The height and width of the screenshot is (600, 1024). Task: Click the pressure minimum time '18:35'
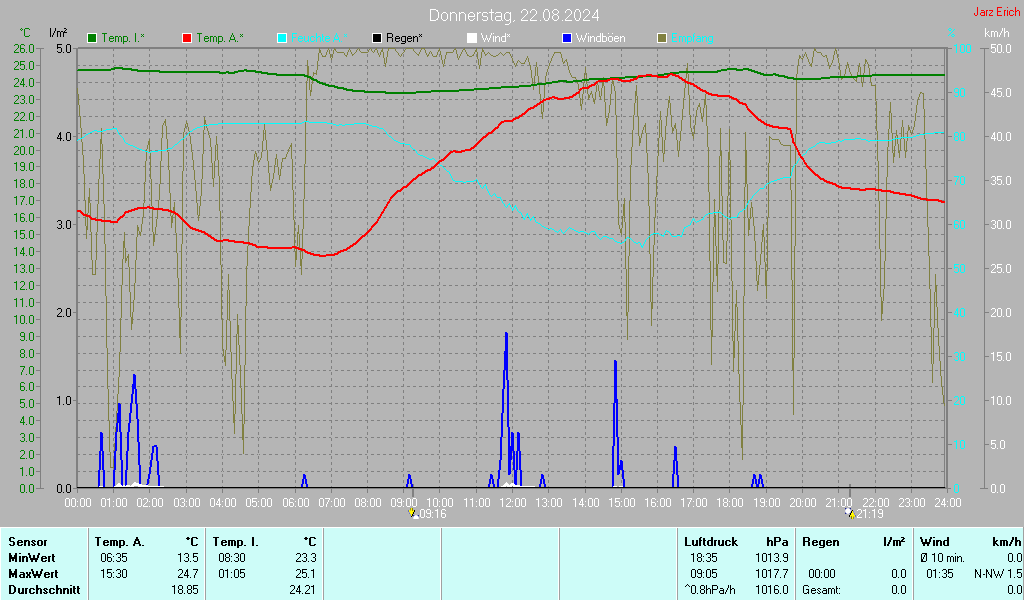point(703,558)
